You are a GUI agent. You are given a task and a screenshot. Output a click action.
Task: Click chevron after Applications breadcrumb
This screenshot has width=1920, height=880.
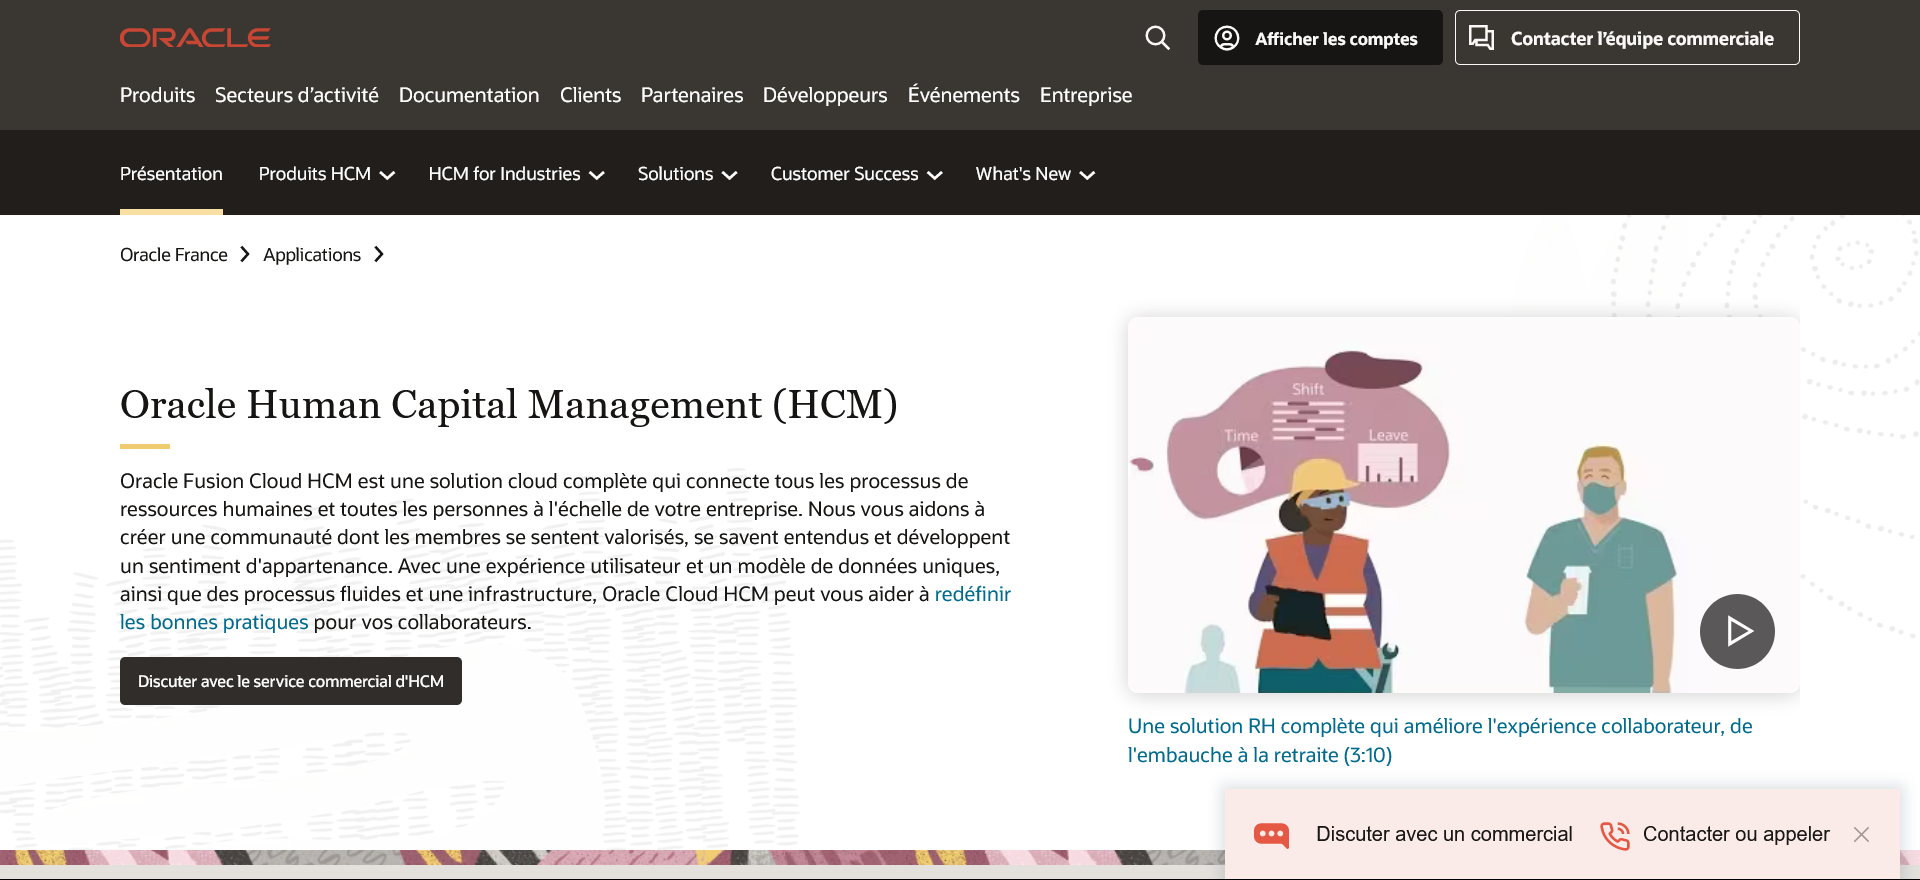[379, 254]
